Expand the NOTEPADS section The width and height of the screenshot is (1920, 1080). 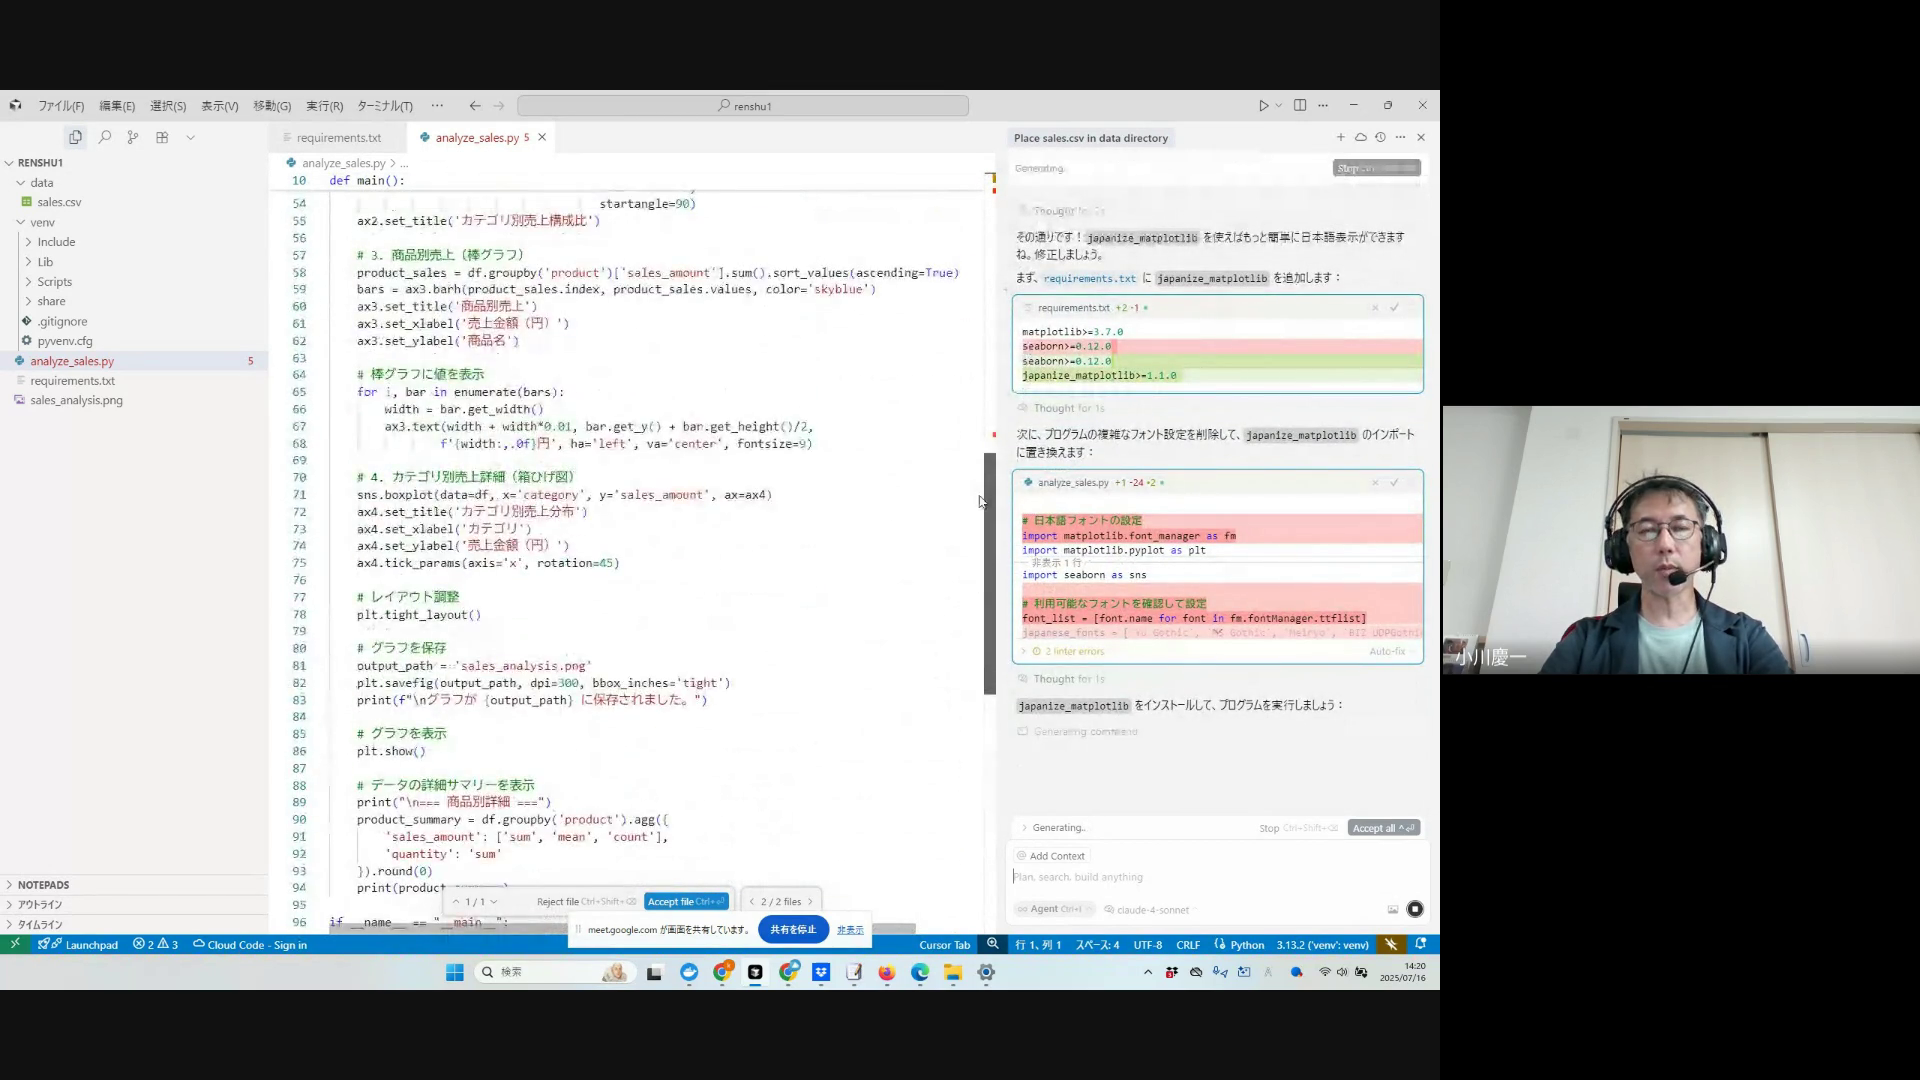(x=43, y=885)
